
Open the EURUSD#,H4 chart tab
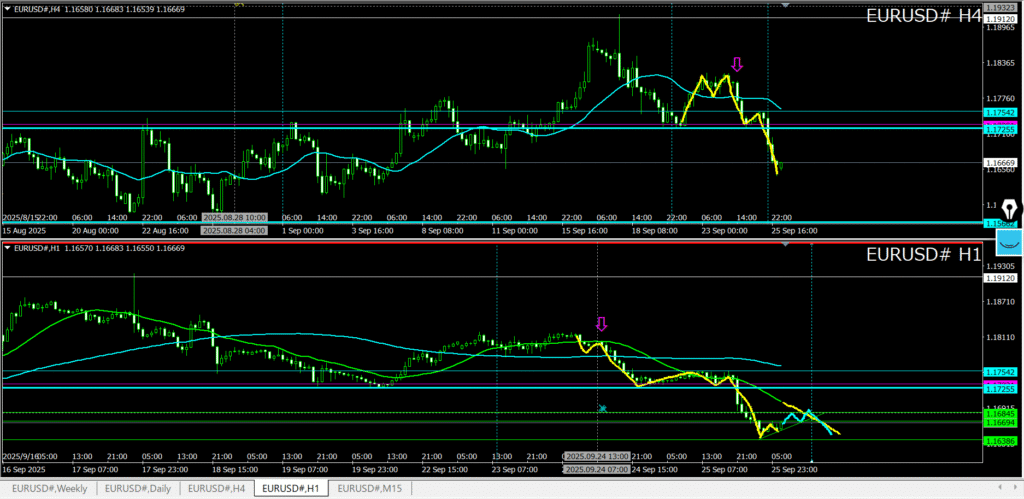coord(218,488)
